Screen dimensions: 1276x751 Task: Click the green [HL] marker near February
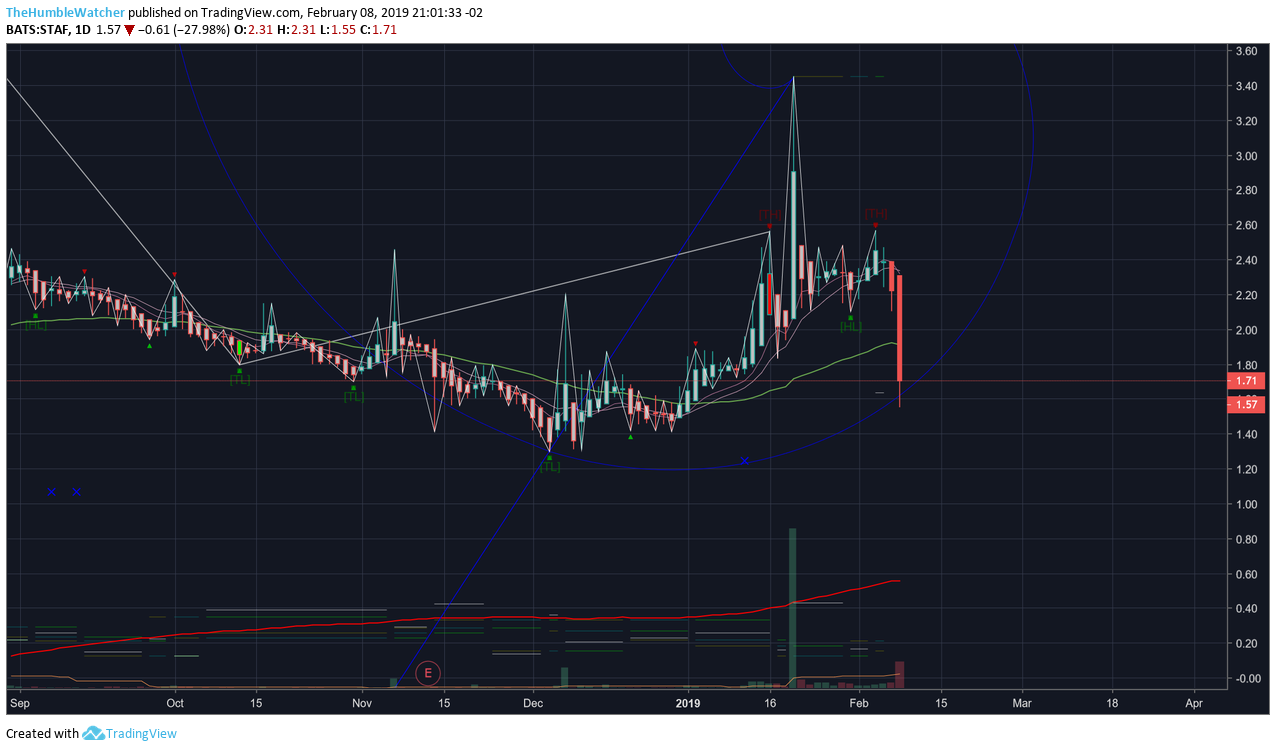pos(851,326)
